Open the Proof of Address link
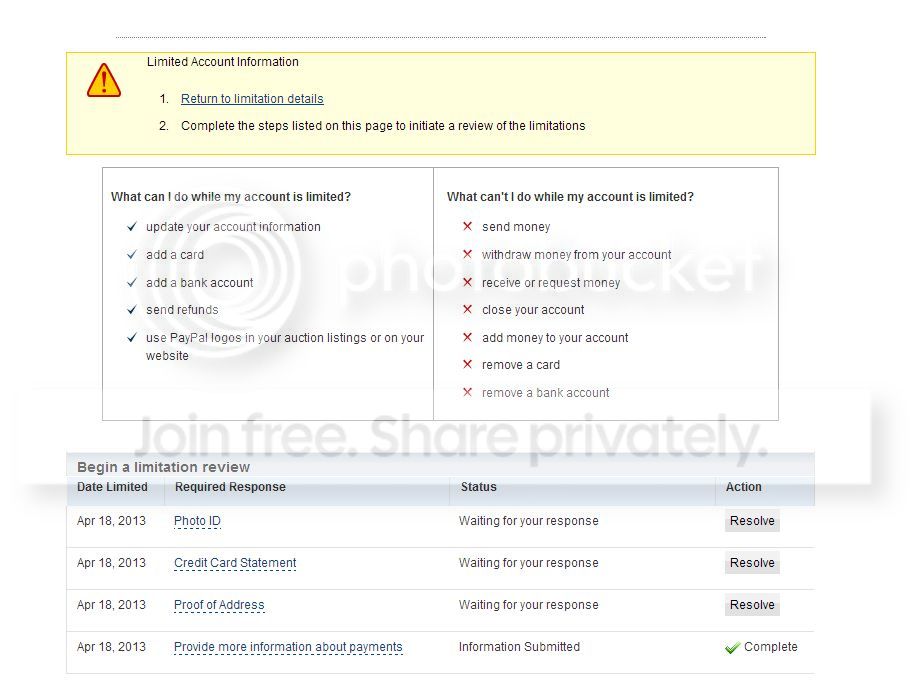Viewport: 915px width, 694px height. (x=219, y=605)
